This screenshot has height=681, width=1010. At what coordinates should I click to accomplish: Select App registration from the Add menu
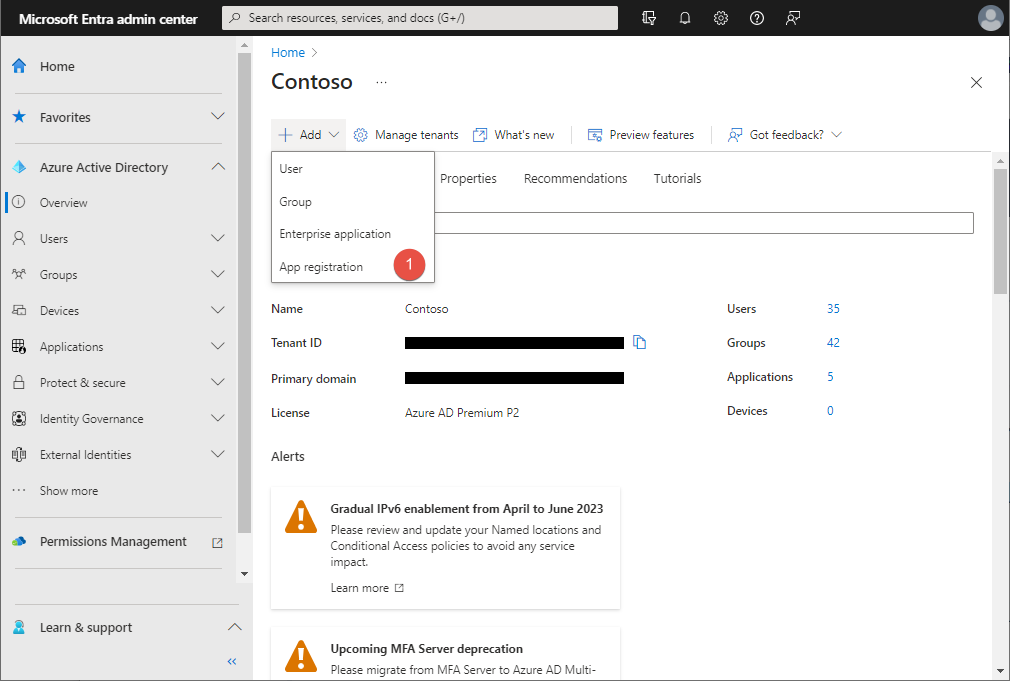[x=321, y=265]
